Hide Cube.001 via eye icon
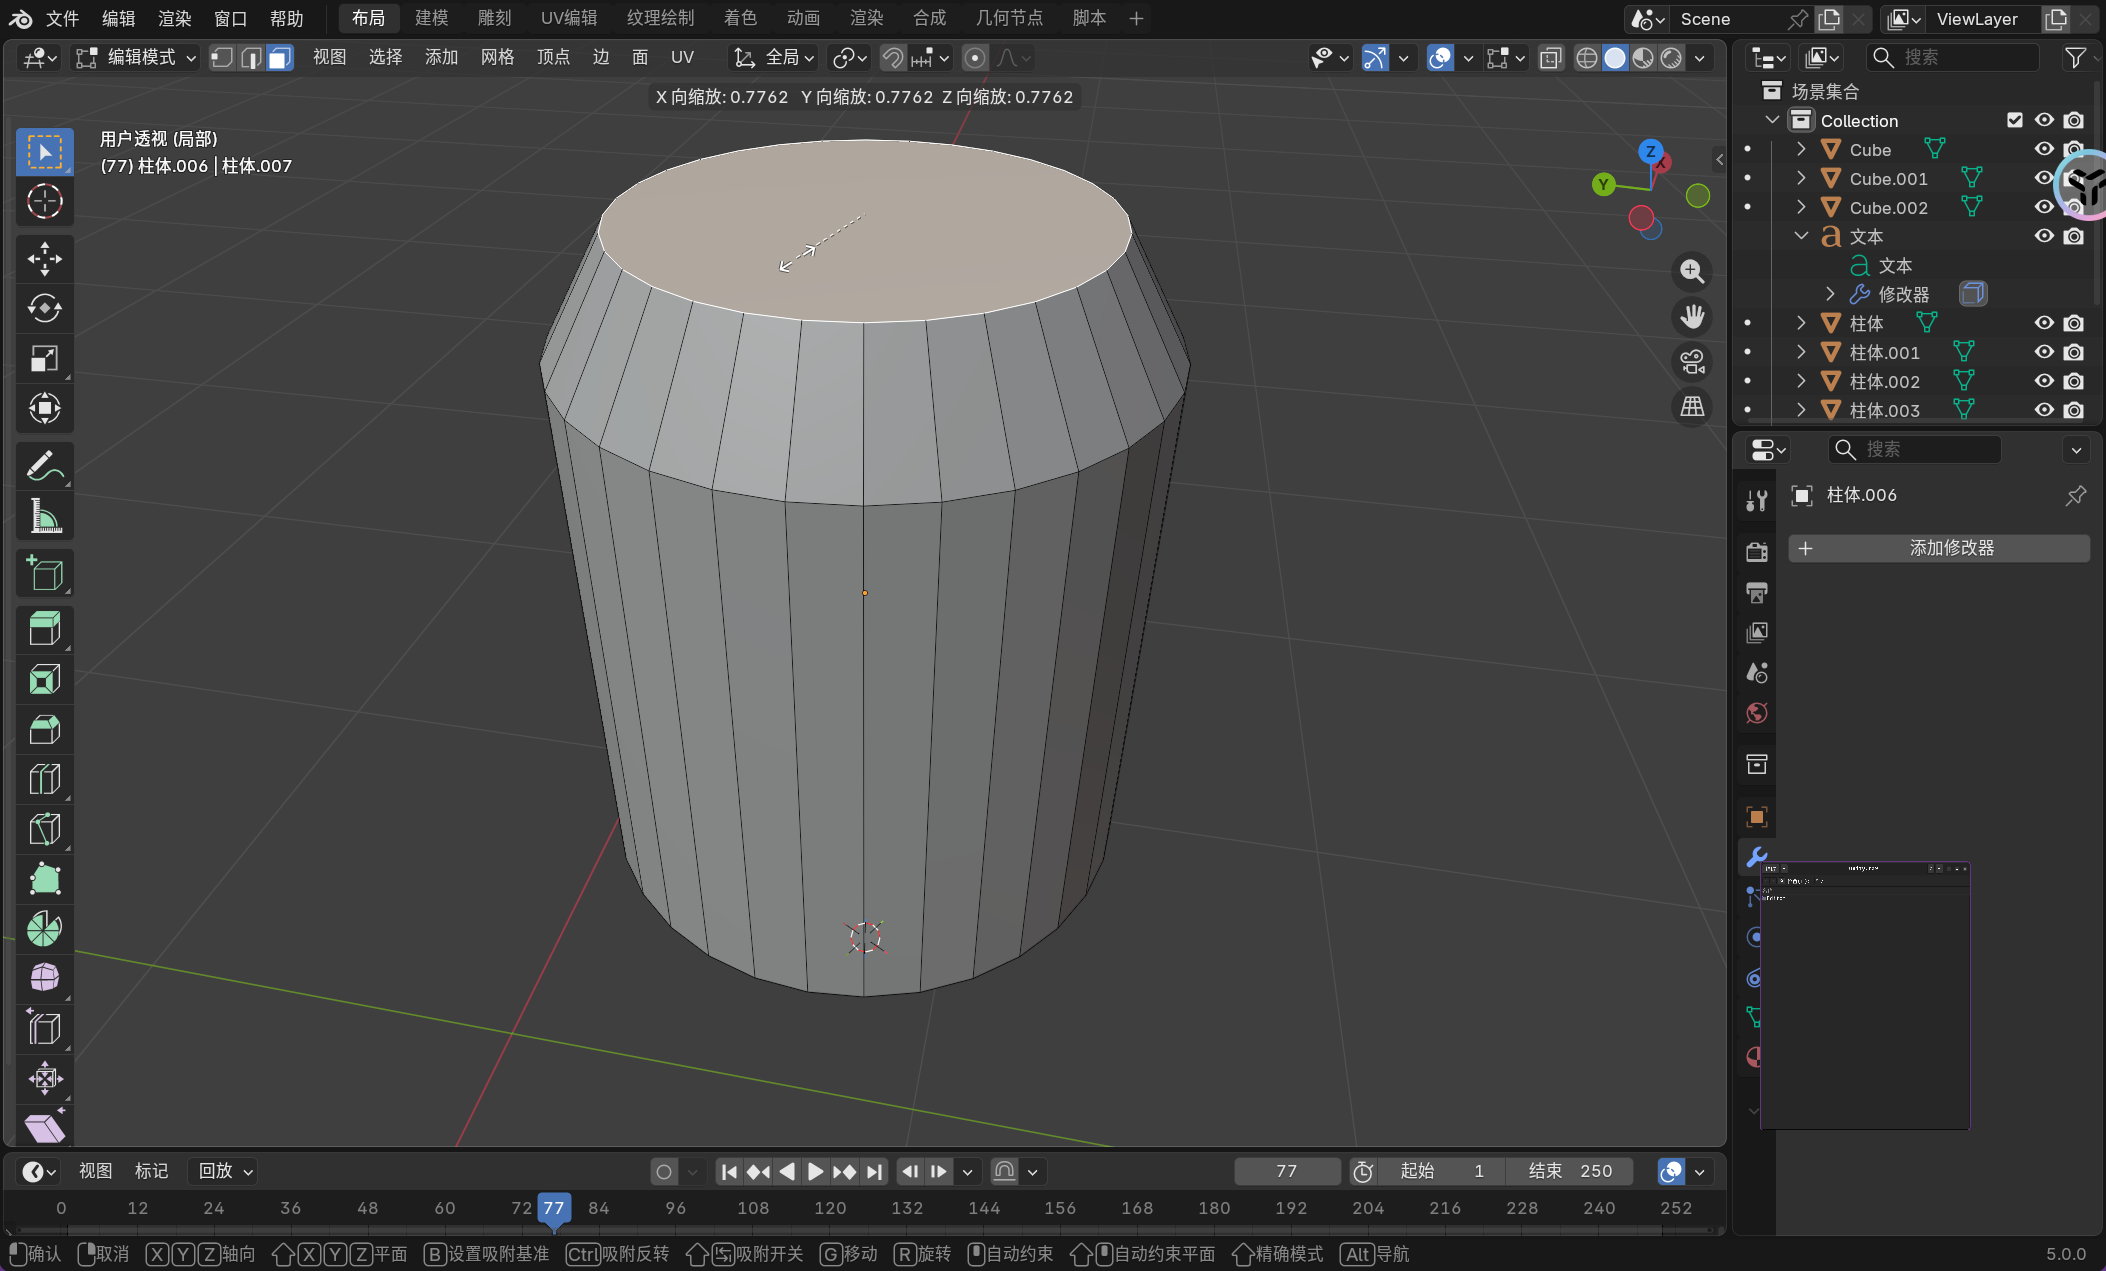Viewport: 2106px width, 1271px height. coord(2044,178)
